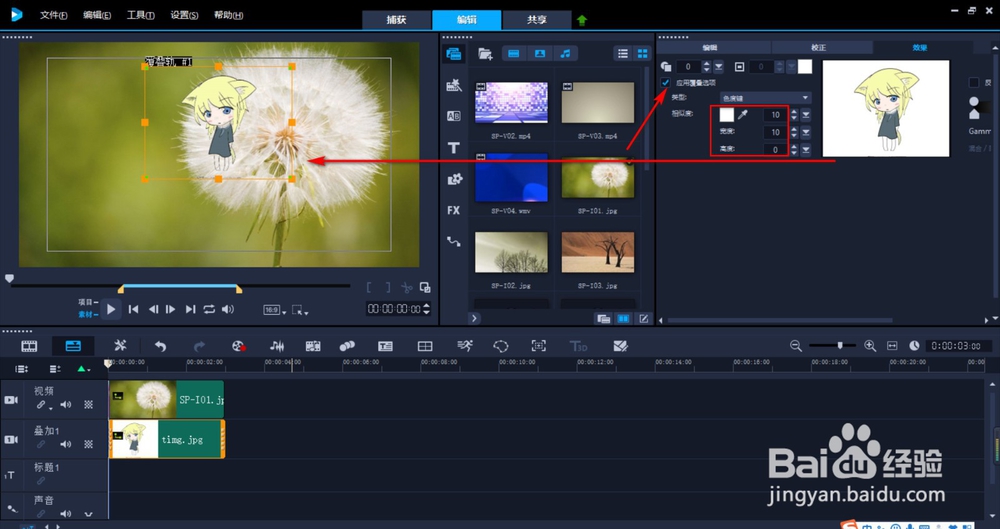The width and height of the screenshot is (1000, 529).
Task: Select the SP-I03.jpg dead trees thumbnail
Action: (598, 253)
